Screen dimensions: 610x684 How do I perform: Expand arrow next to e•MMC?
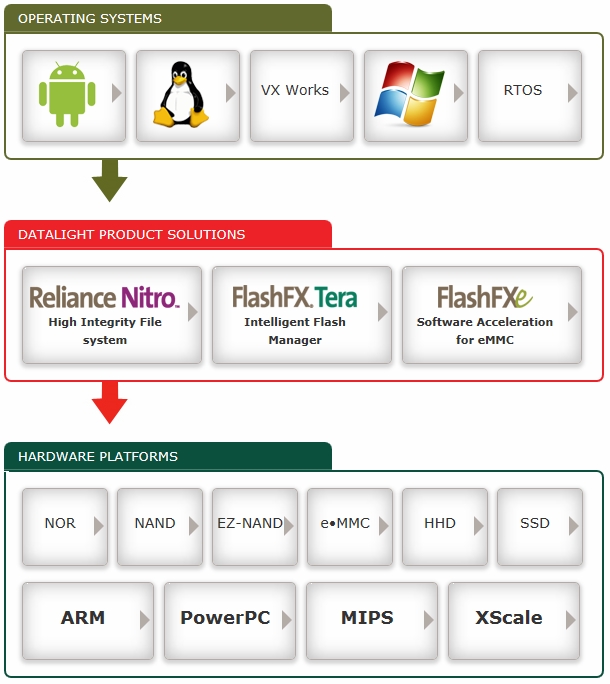pos(384,527)
